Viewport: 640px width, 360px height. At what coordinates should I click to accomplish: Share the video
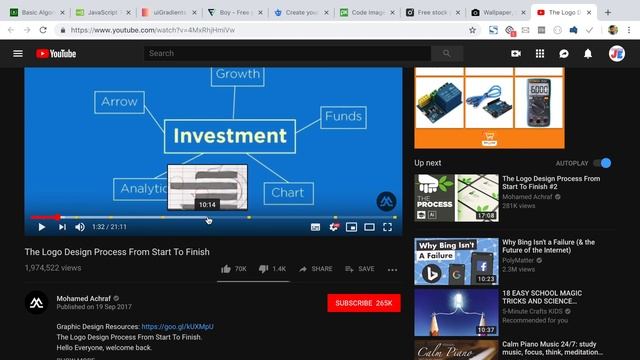pos(316,269)
